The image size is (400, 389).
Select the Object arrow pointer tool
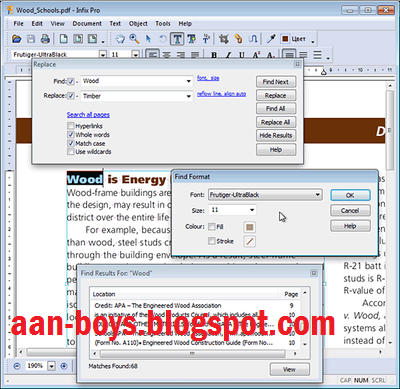tap(148, 39)
